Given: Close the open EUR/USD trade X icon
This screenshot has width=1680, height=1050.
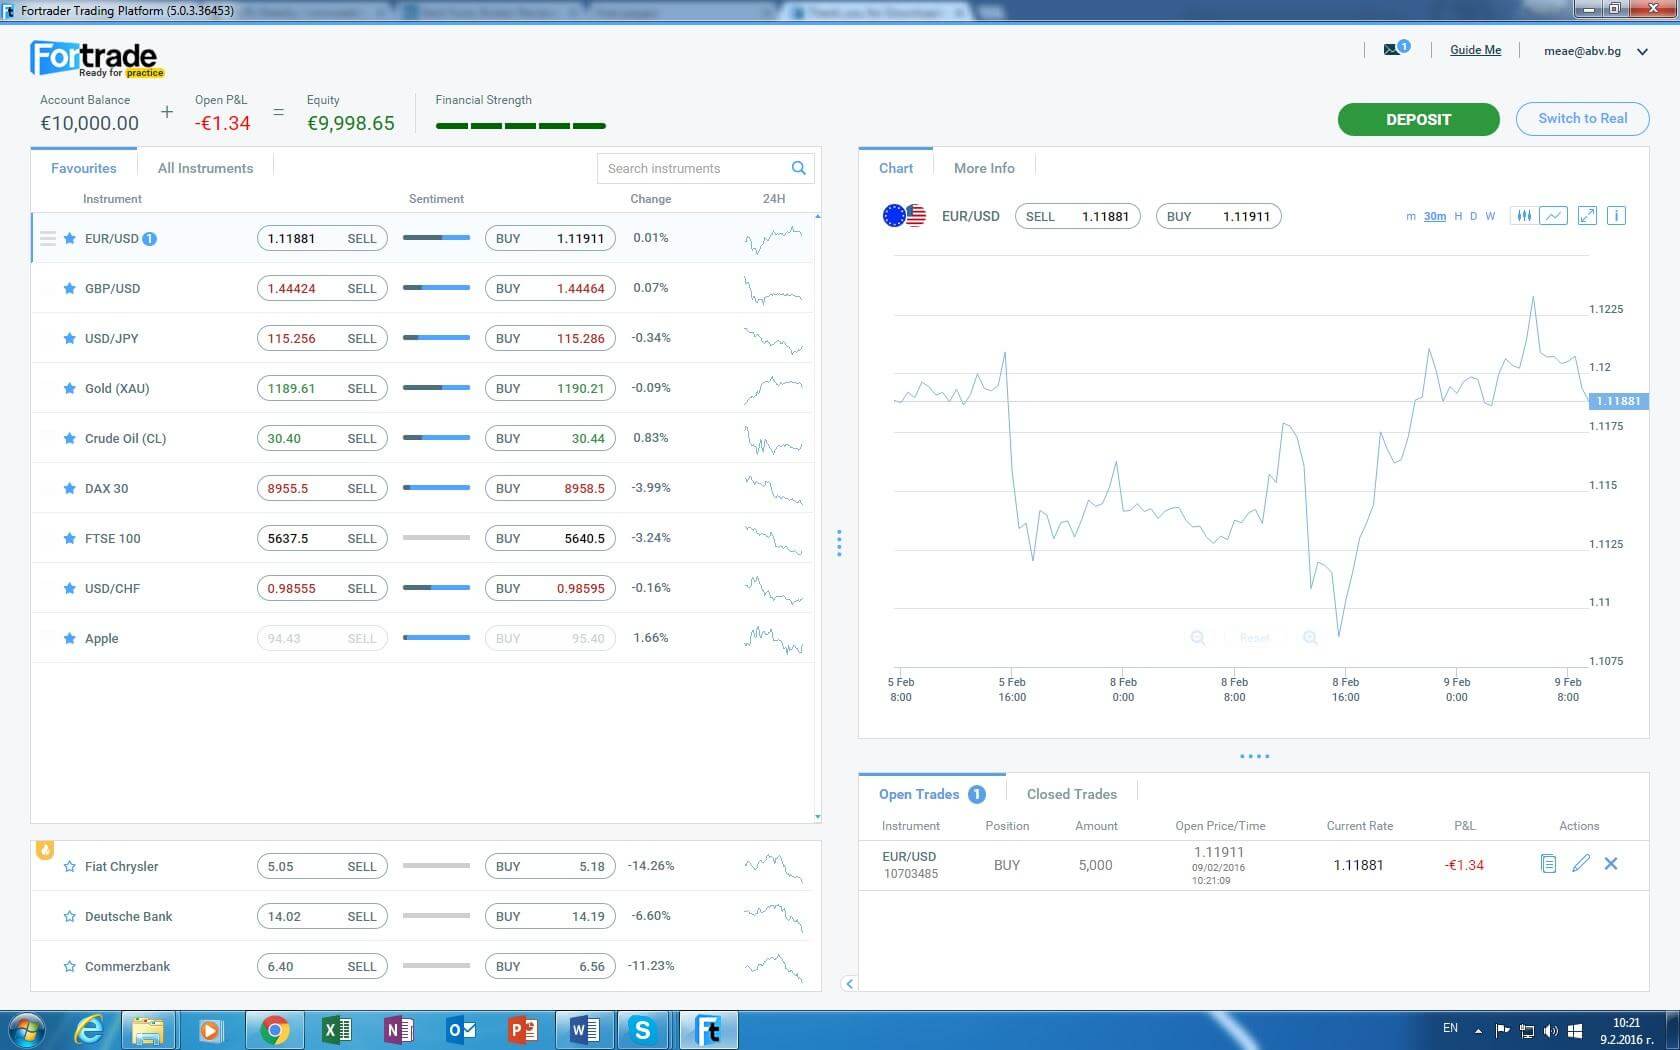Looking at the screenshot, I should (x=1611, y=863).
